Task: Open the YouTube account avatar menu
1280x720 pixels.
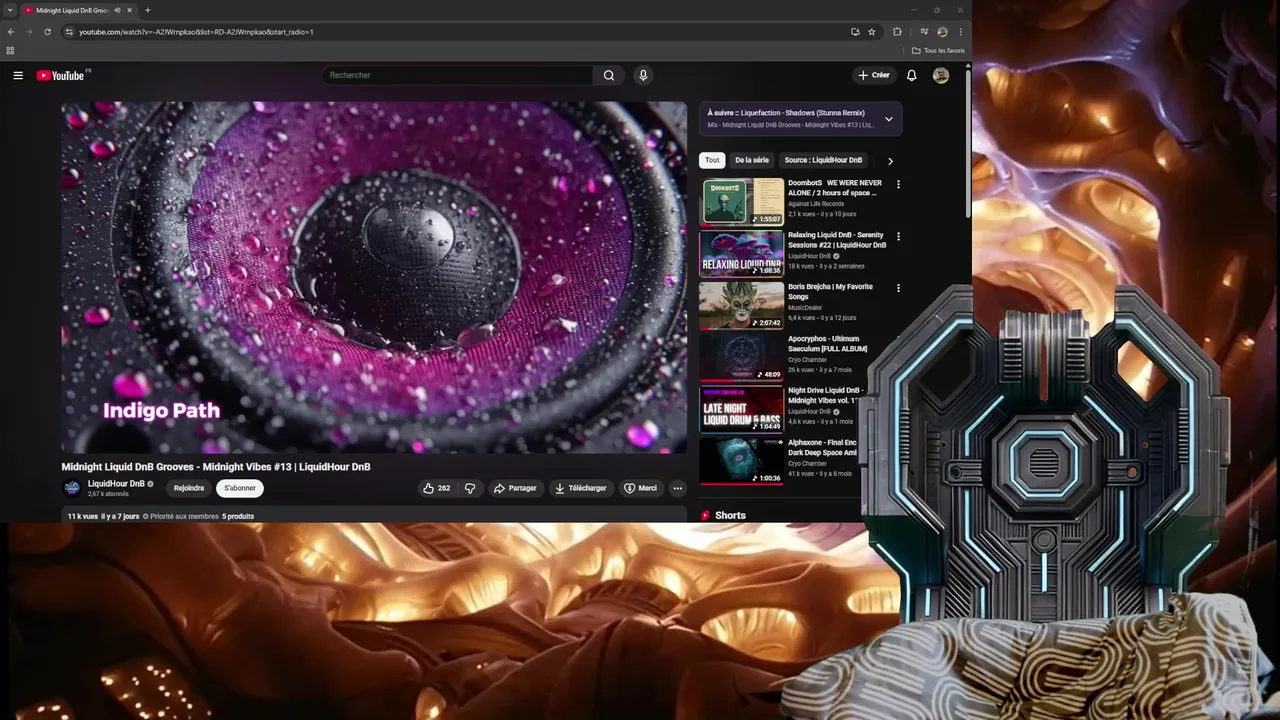Action: (x=941, y=75)
